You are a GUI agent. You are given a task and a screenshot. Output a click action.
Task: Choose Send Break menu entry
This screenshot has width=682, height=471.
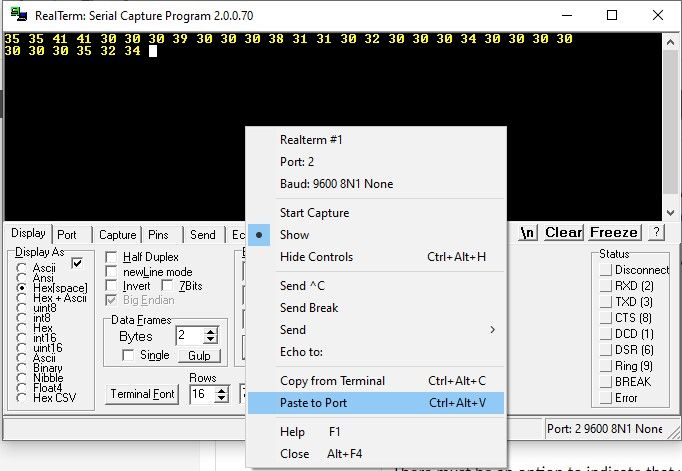[376, 308]
